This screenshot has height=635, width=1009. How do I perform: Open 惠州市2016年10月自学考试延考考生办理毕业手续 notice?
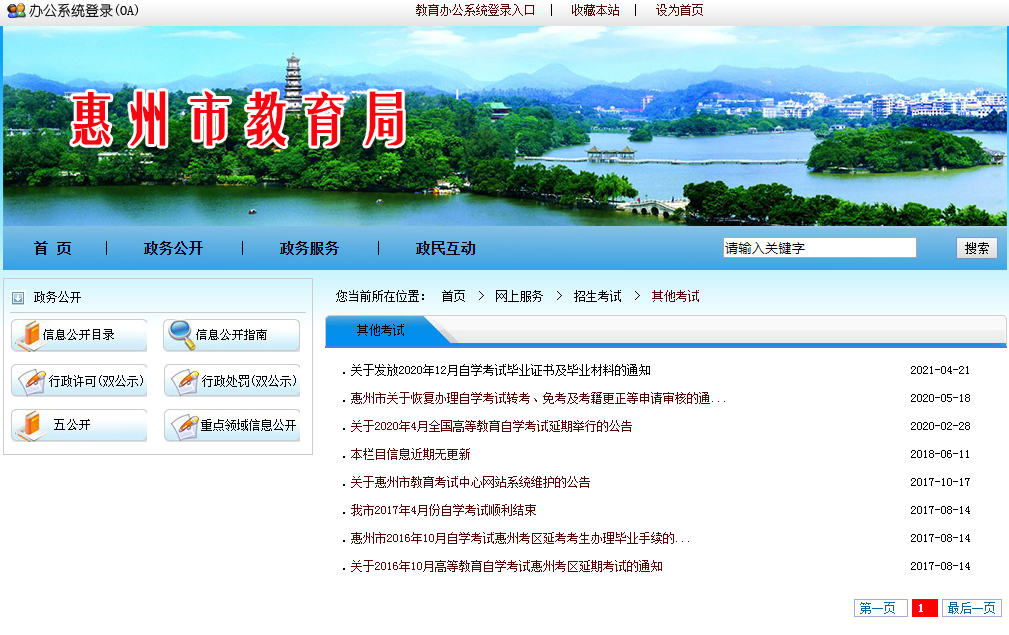click(520, 538)
